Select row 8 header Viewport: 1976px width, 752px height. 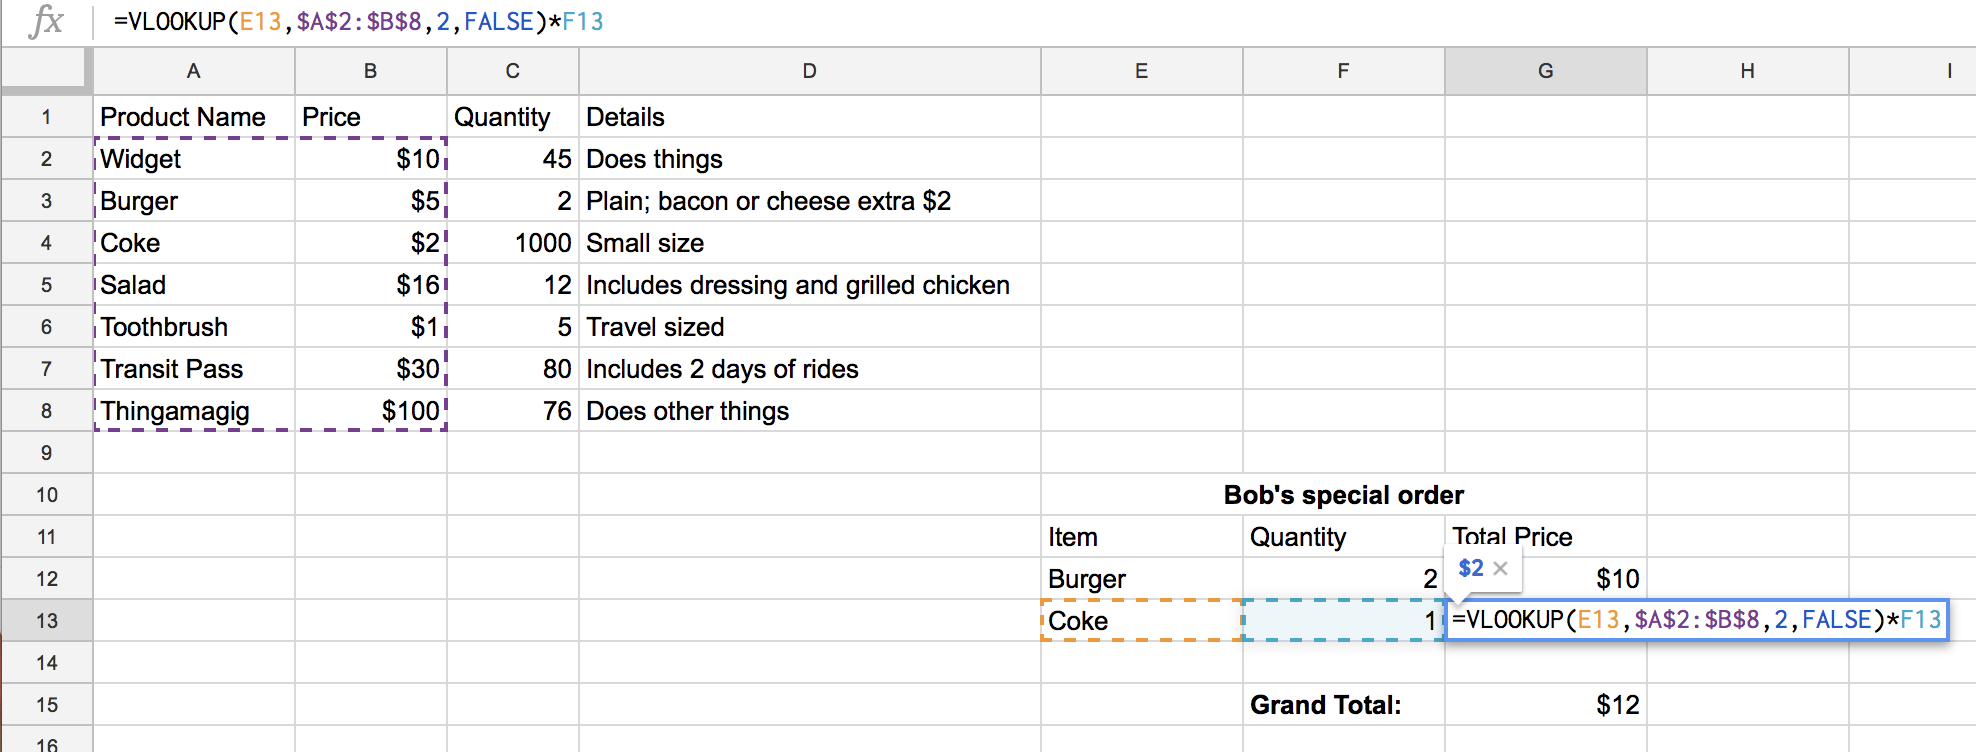click(47, 410)
